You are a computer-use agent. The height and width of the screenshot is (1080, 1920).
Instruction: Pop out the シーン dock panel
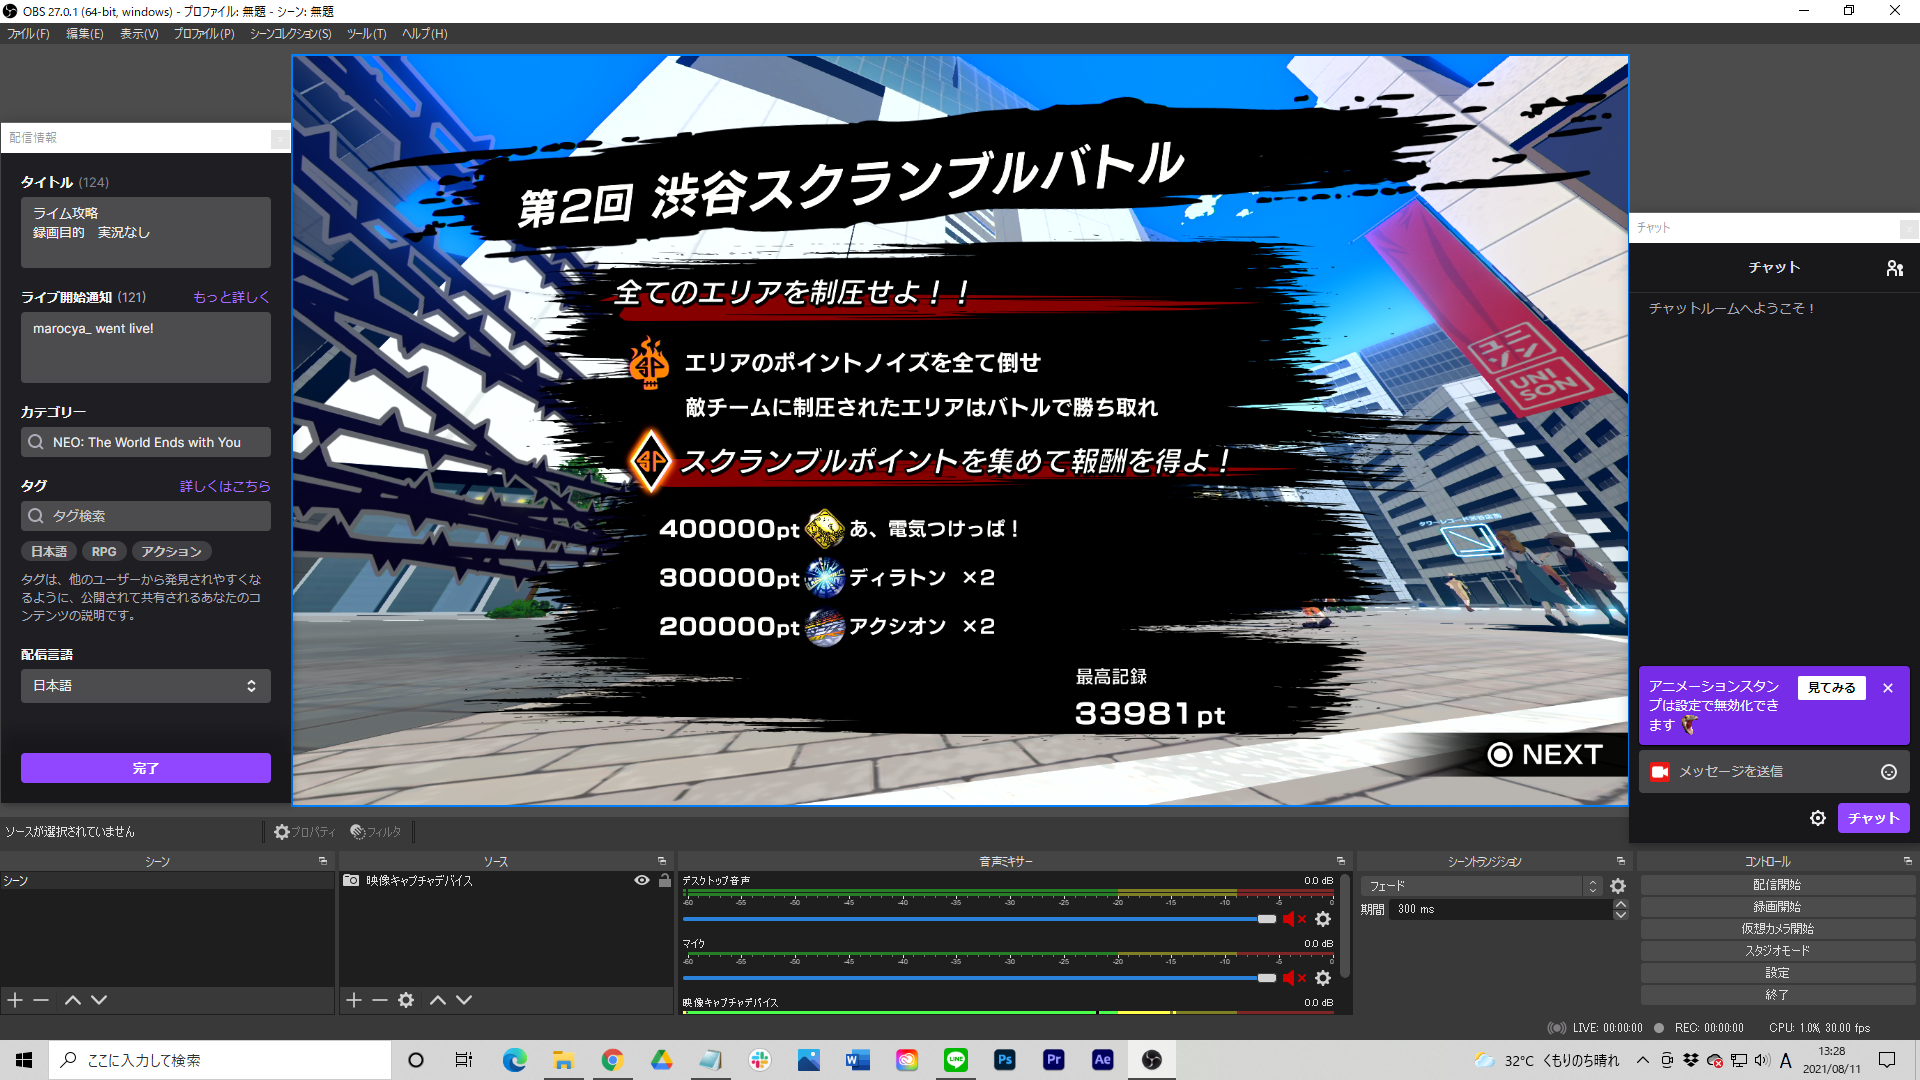(323, 861)
